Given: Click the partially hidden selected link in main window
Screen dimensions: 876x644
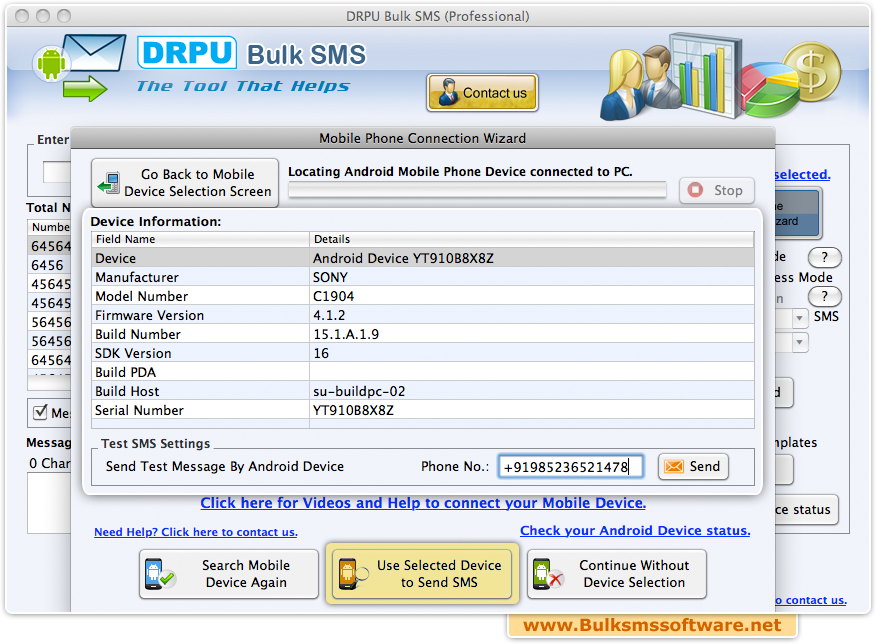Looking at the screenshot, I should pyautogui.click(x=803, y=174).
